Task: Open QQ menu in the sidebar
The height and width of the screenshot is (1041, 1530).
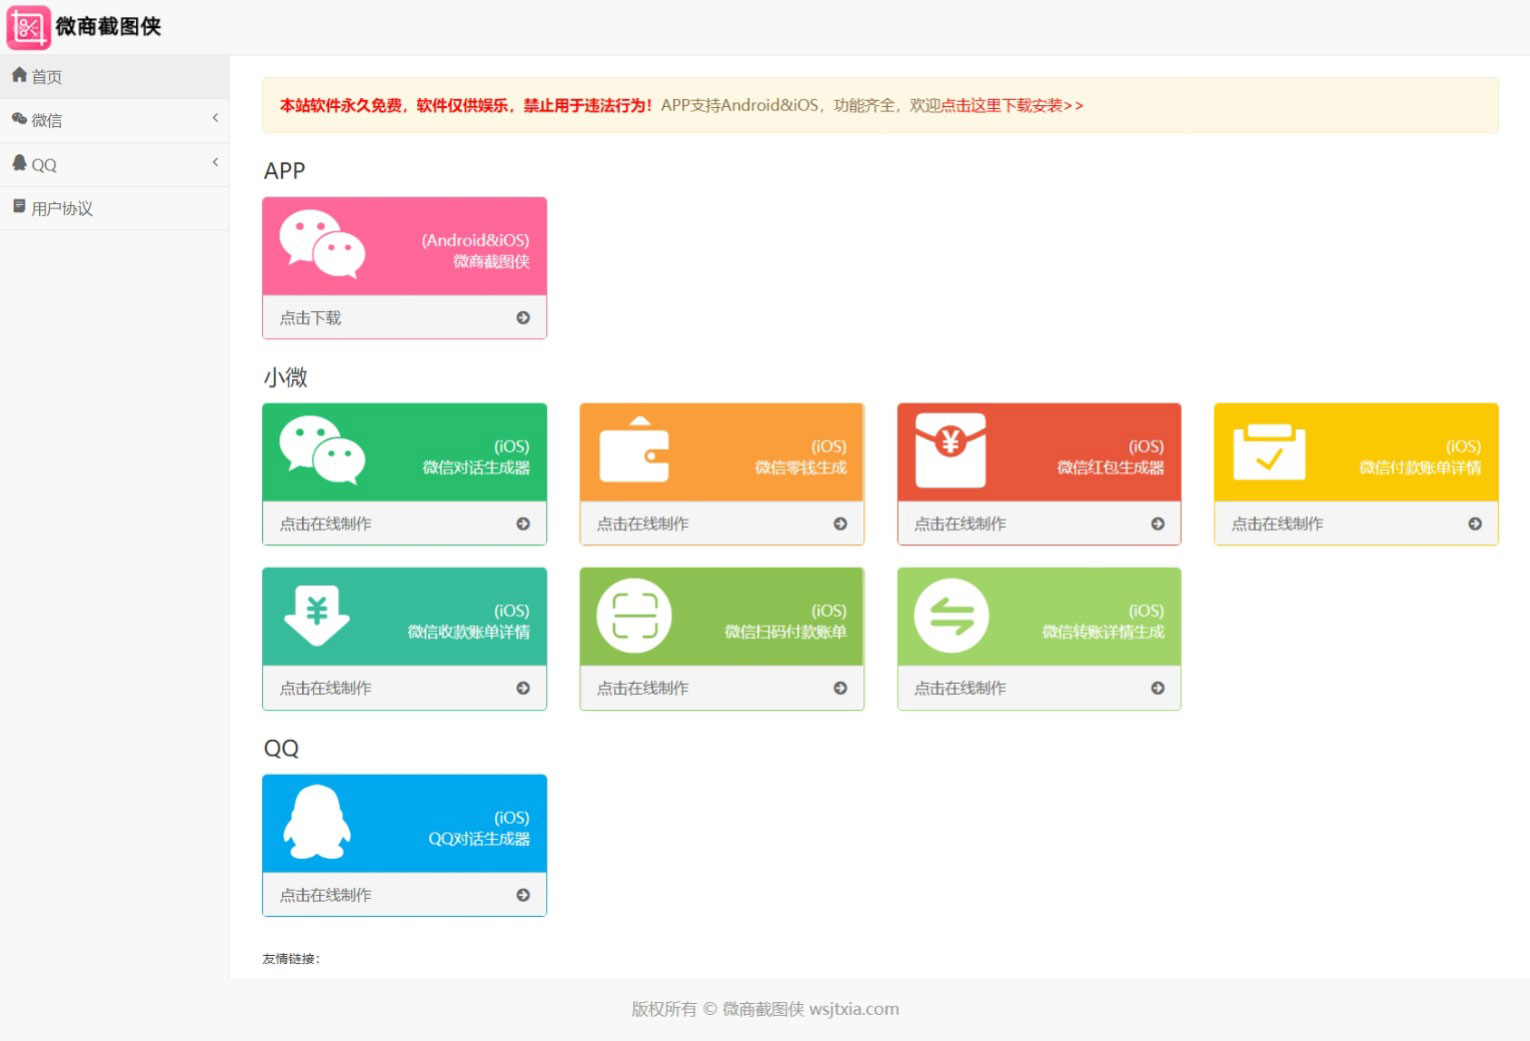Action: tap(114, 164)
